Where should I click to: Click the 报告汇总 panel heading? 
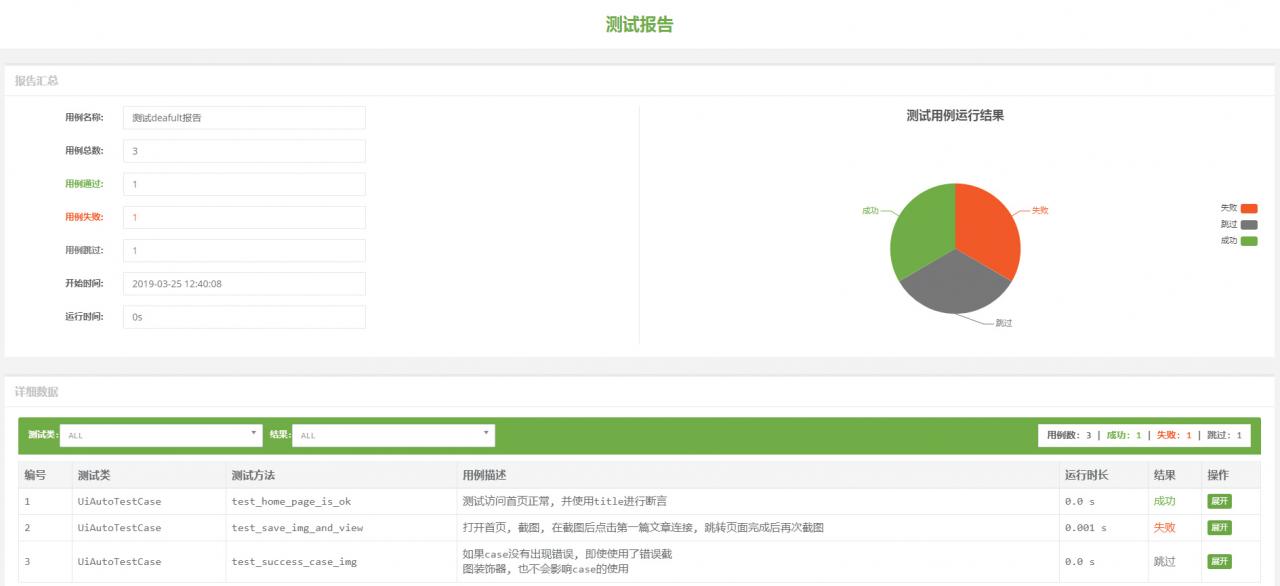coord(36,80)
